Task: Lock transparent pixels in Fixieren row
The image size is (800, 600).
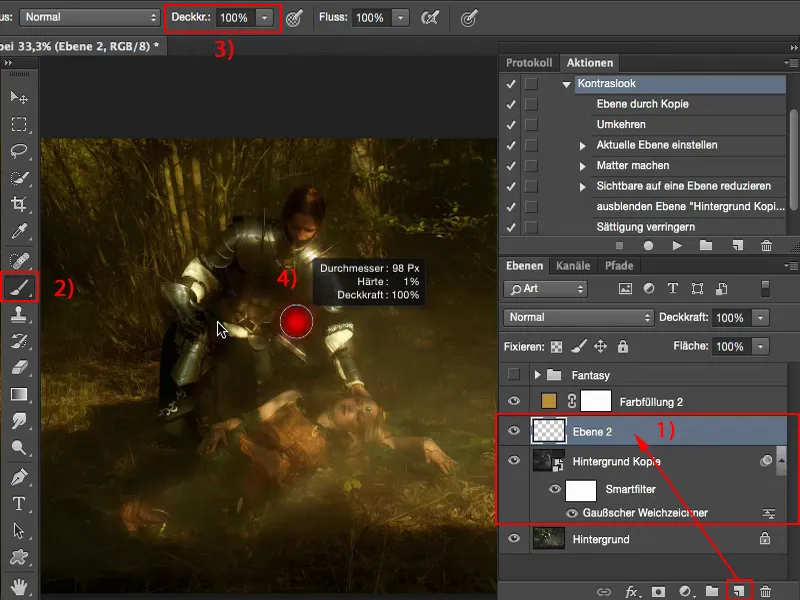Action: pos(557,347)
